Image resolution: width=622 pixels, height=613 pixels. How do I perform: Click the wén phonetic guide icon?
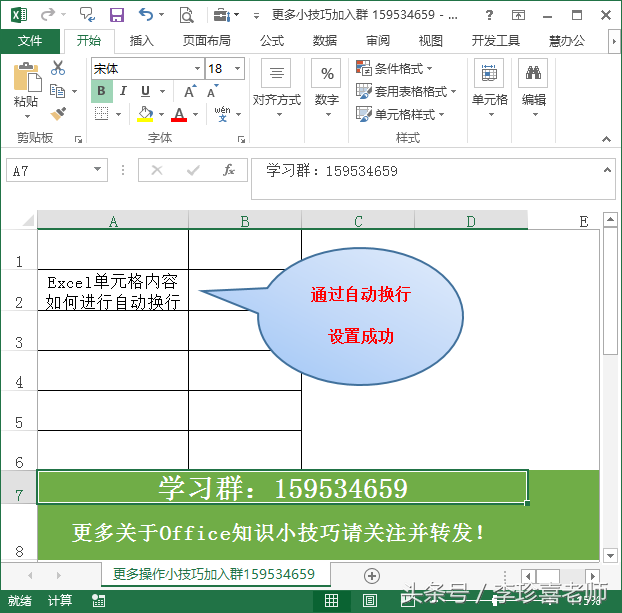pyautogui.click(x=222, y=114)
